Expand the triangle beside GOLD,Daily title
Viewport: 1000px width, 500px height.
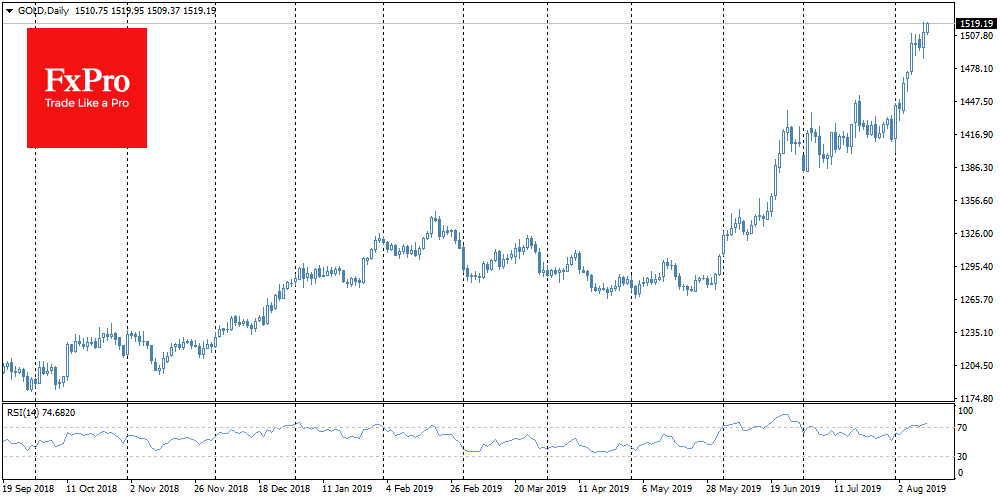pos(9,10)
